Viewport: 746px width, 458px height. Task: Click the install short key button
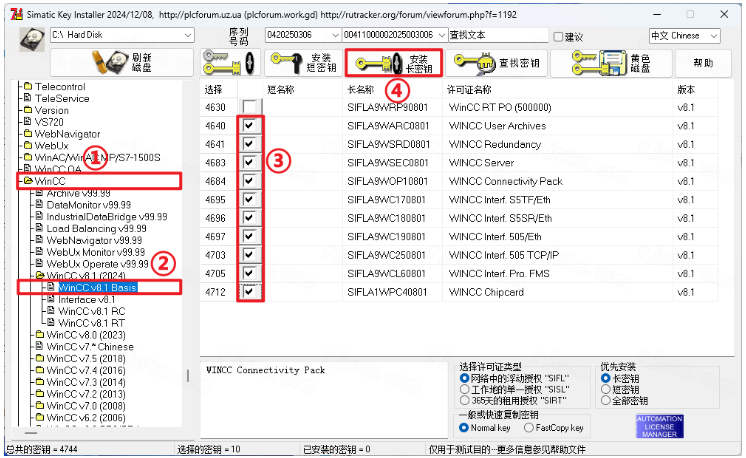304,62
